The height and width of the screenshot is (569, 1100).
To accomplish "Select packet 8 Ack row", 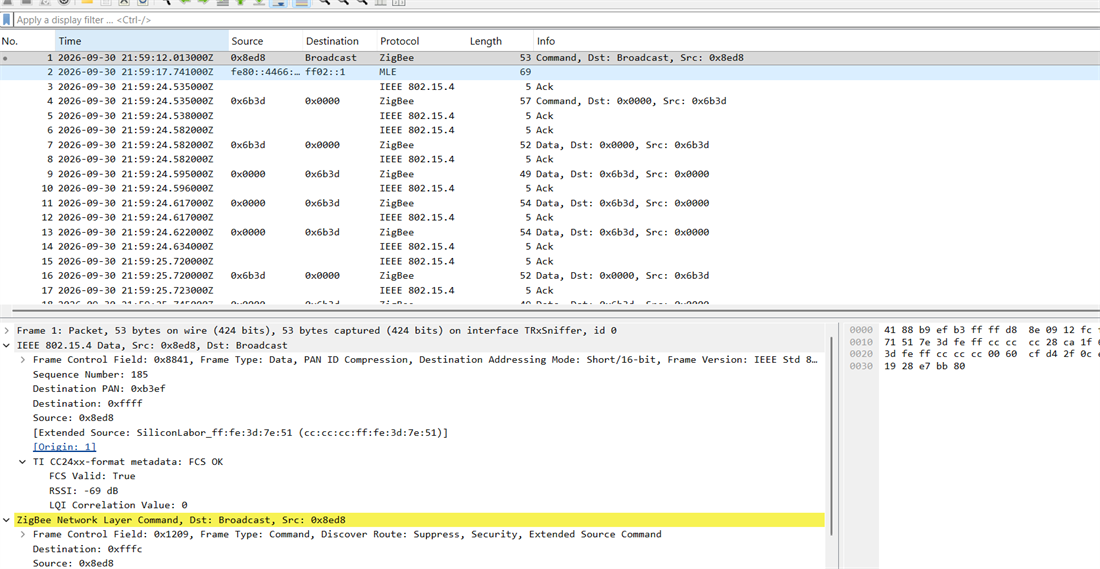I will click(x=550, y=159).
